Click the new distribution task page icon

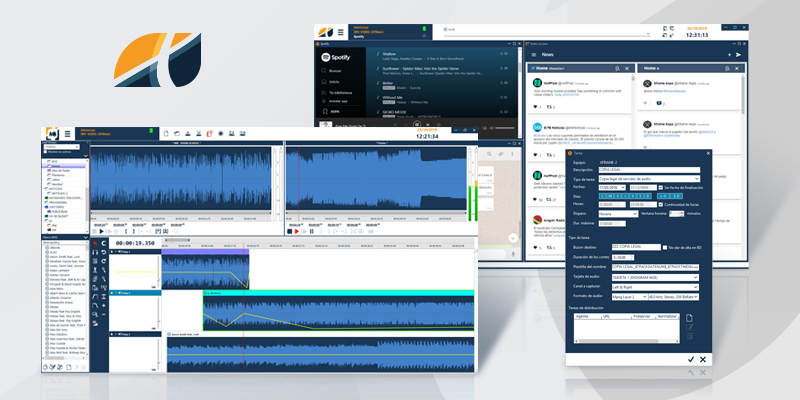tap(689, 318)
